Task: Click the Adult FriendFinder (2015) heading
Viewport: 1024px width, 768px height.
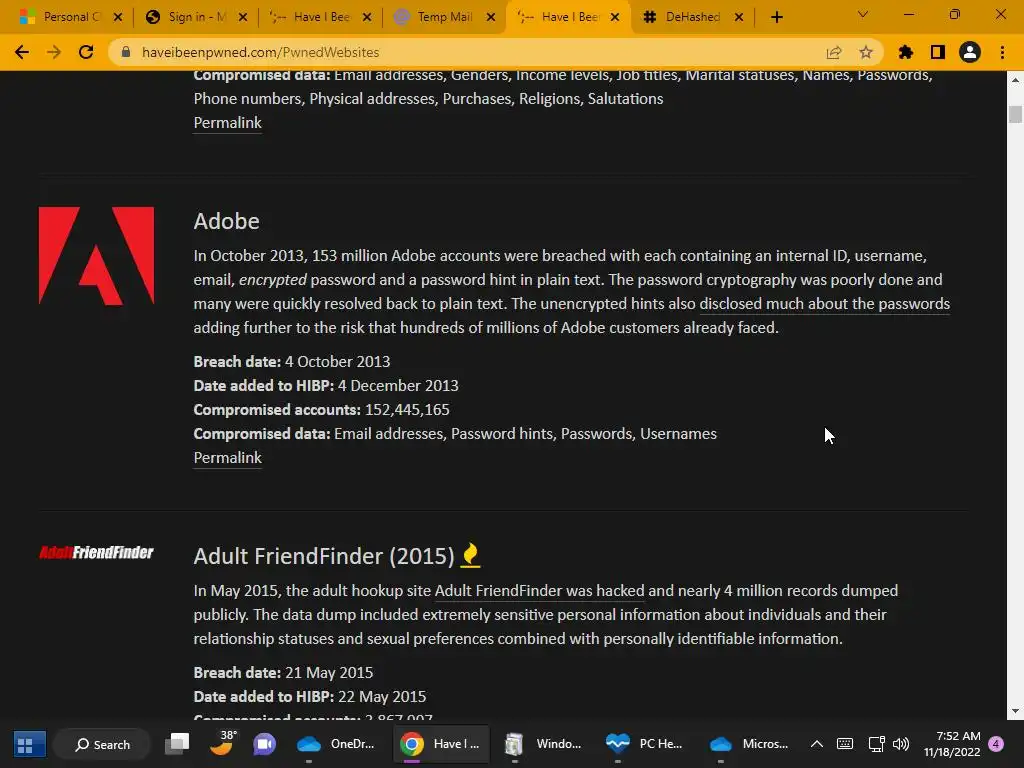Action: [323, 556]
